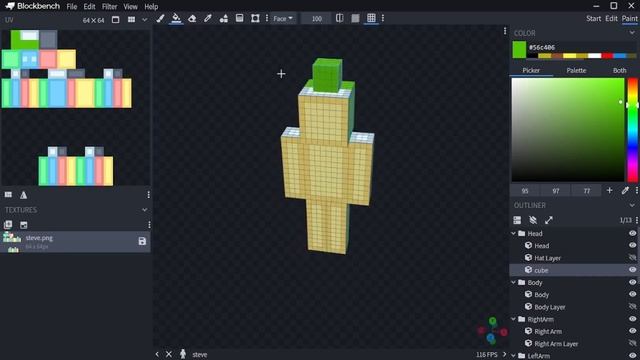640x360 pixels.
Task: Toggle pixel grid overlay
Action: pos(371,18)
